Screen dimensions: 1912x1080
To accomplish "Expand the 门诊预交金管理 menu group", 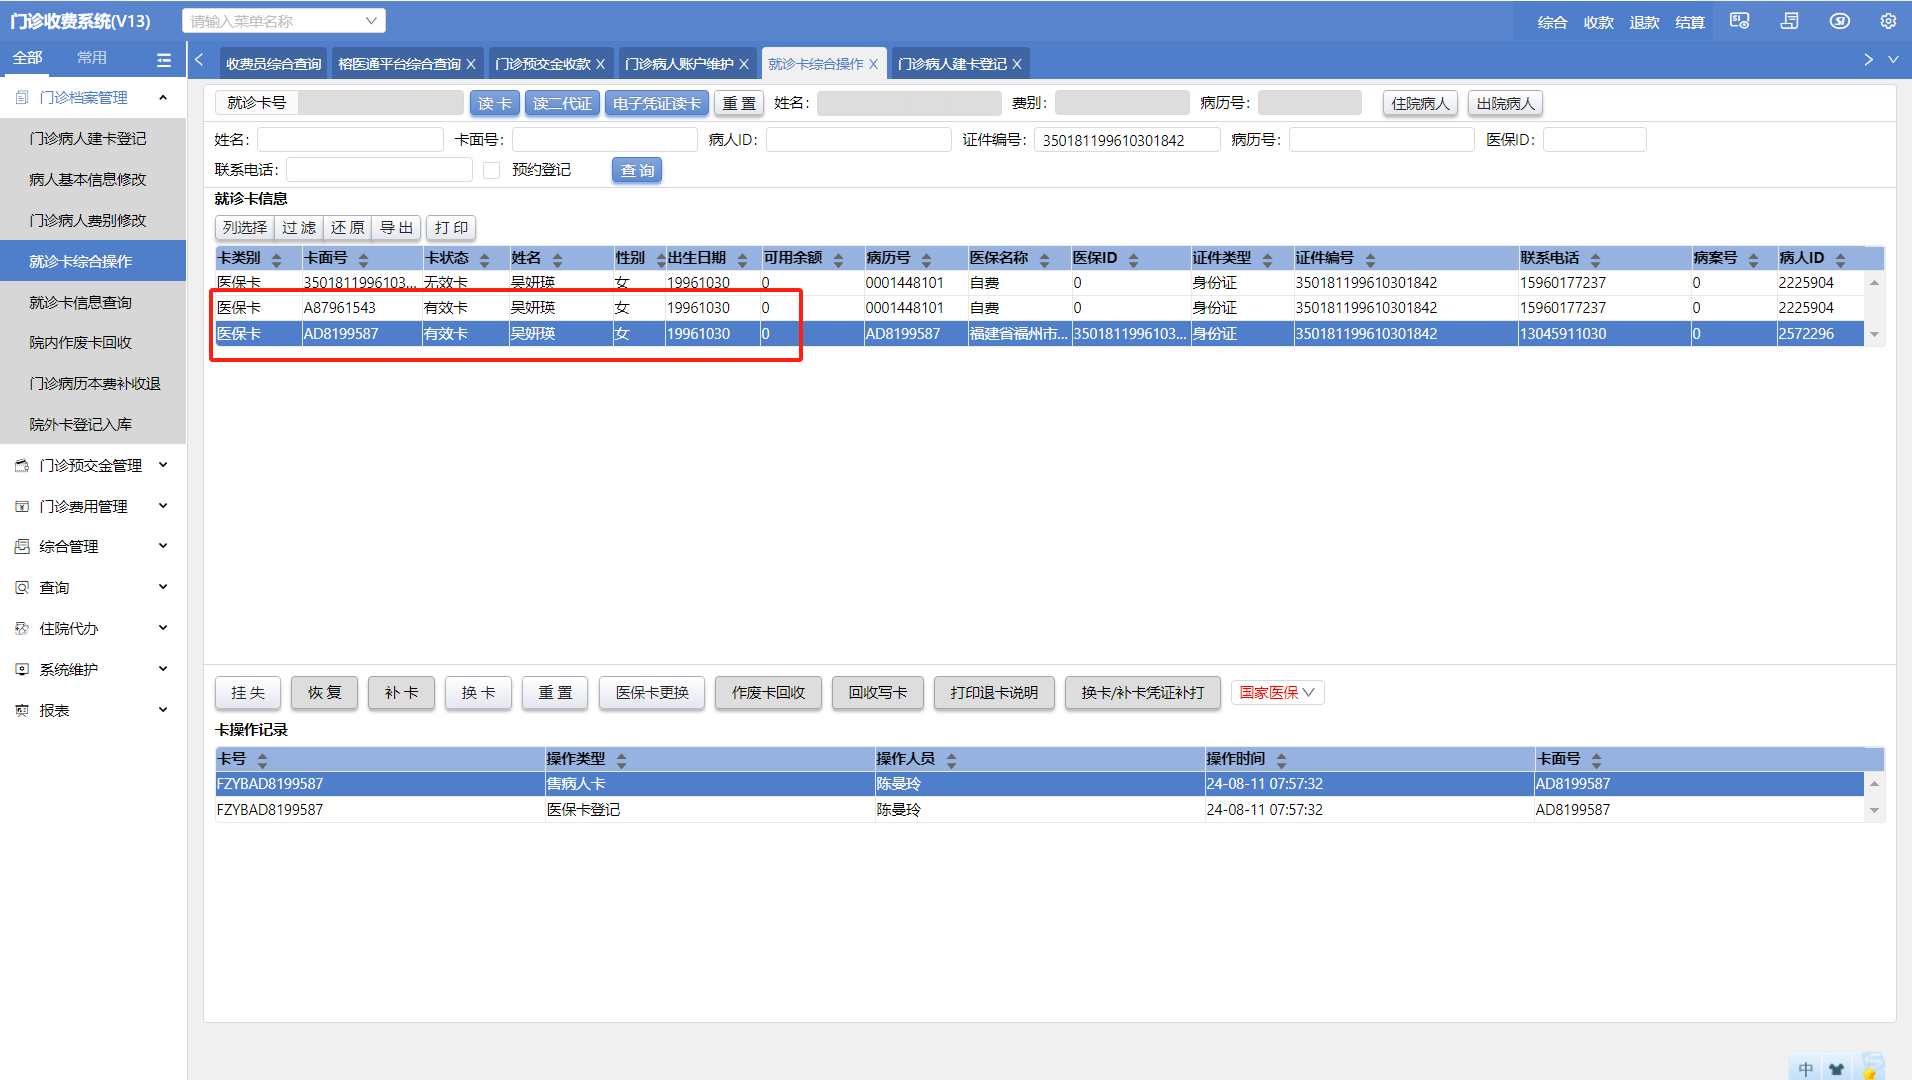I will (163, 465).
